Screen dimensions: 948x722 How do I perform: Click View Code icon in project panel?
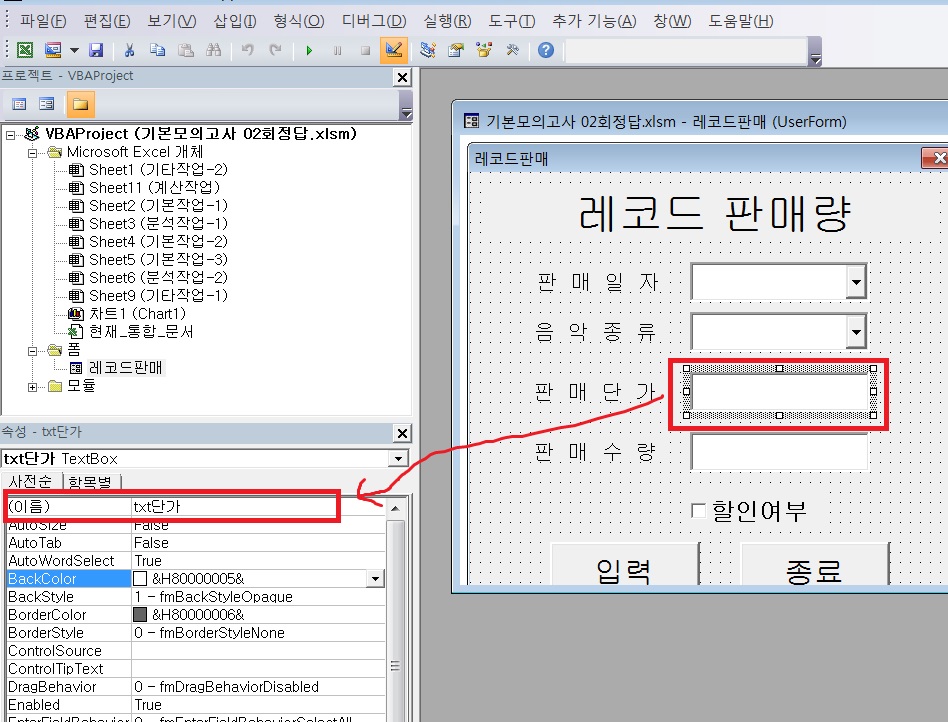tap(19, 104)
